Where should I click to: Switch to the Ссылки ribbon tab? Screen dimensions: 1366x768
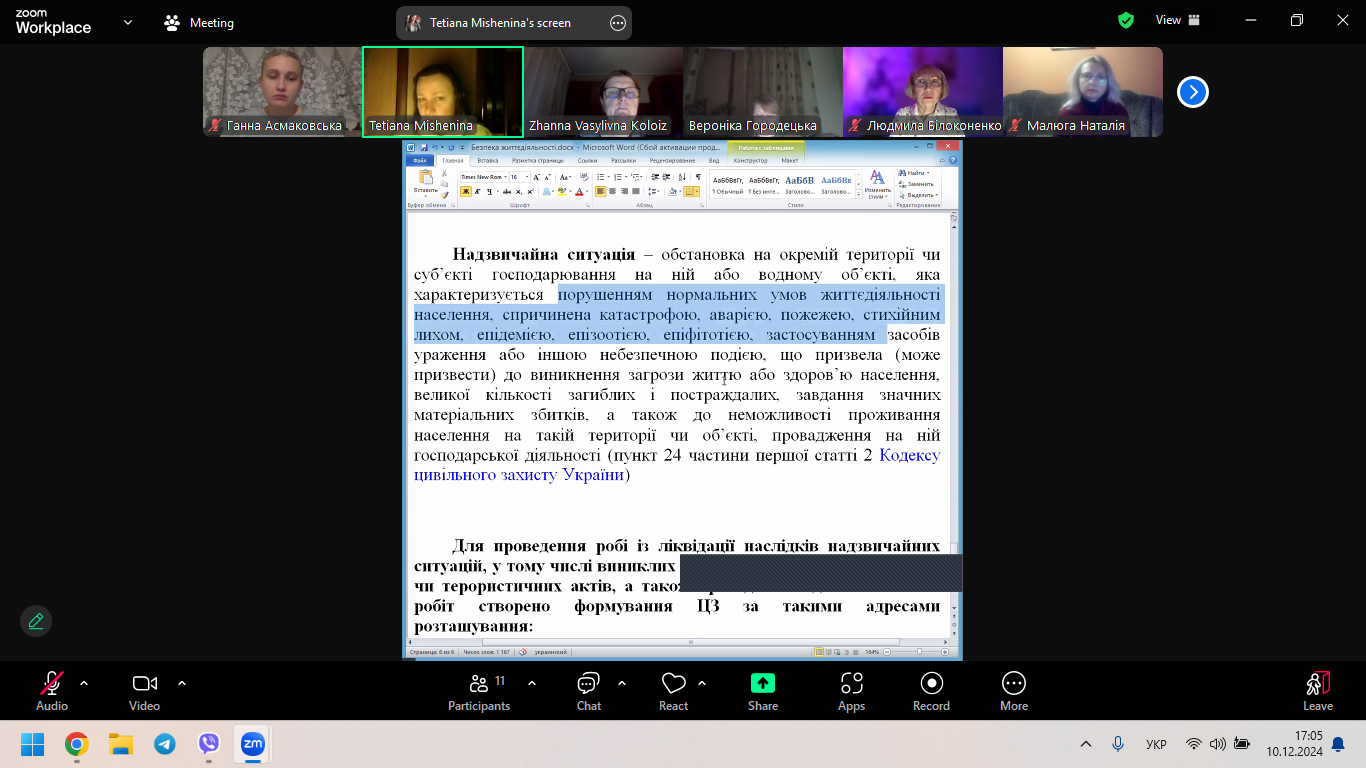(x=587, y=160)
